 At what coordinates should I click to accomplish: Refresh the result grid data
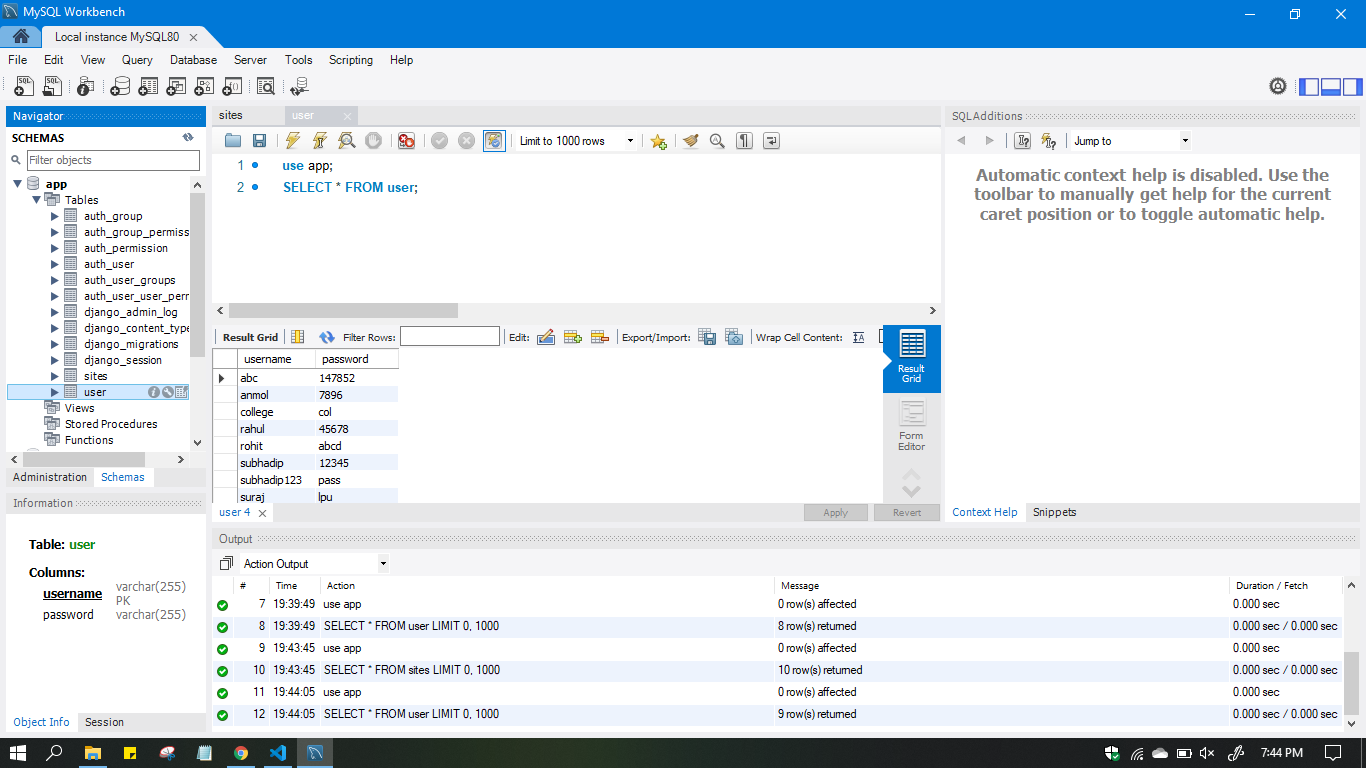327,337
